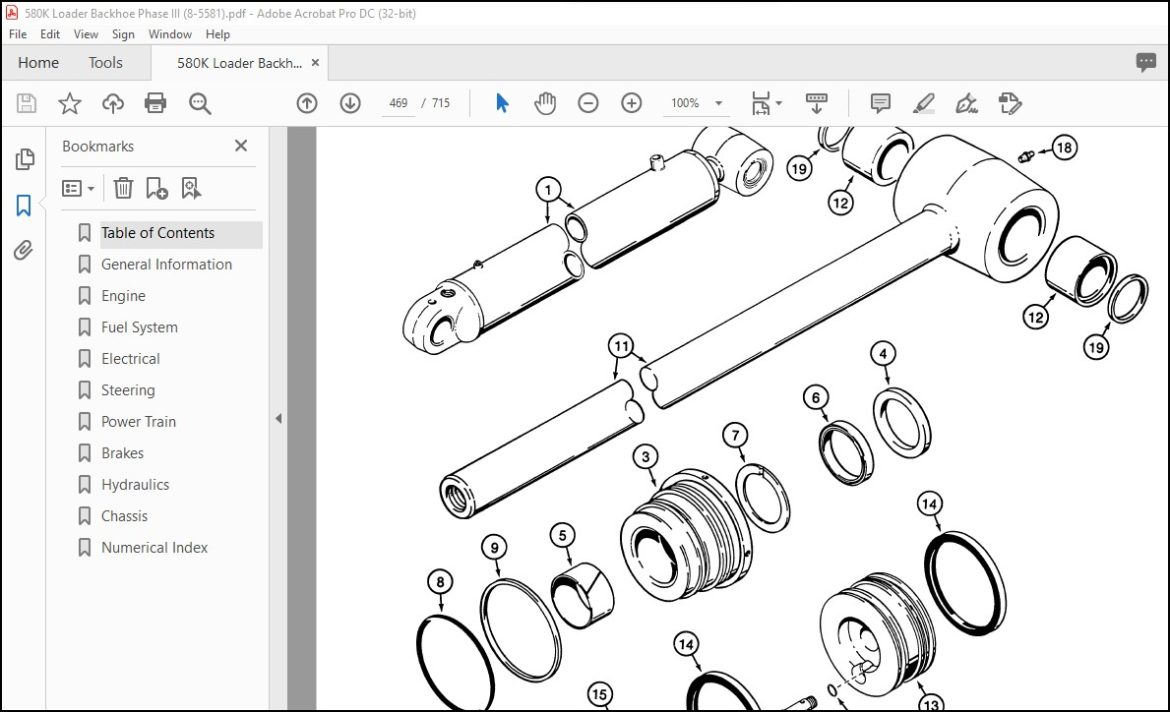The image size is (1170, 712).
Task: Open the Sign document tool
Action: click(966, 103)
